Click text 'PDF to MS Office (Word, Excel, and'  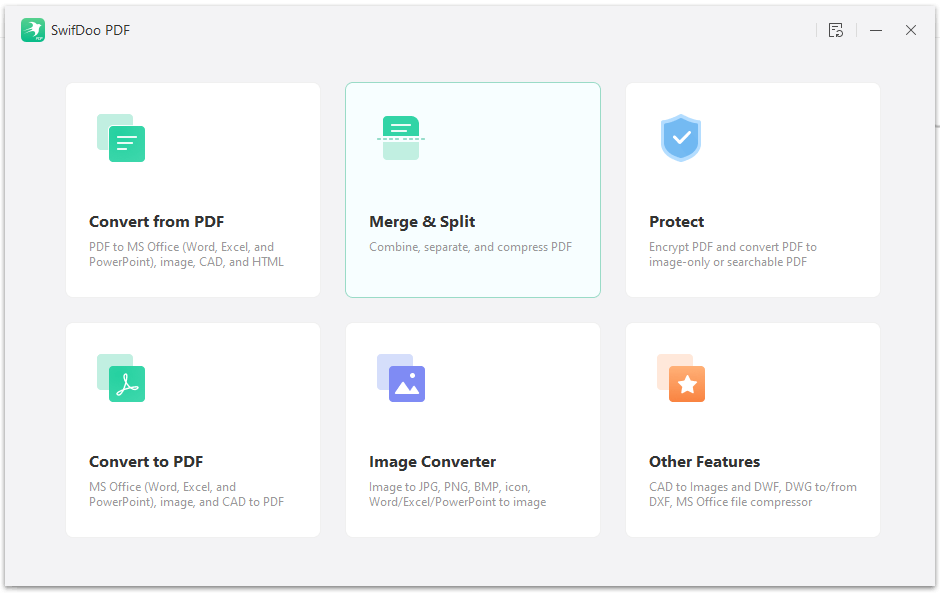[182, 247]
